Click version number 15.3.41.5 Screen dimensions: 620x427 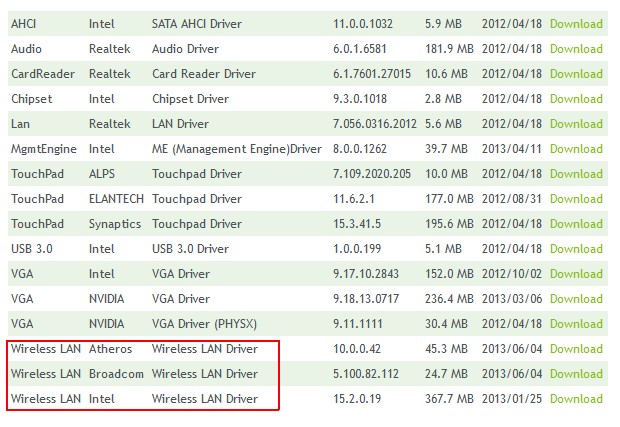tap(357, 223)
